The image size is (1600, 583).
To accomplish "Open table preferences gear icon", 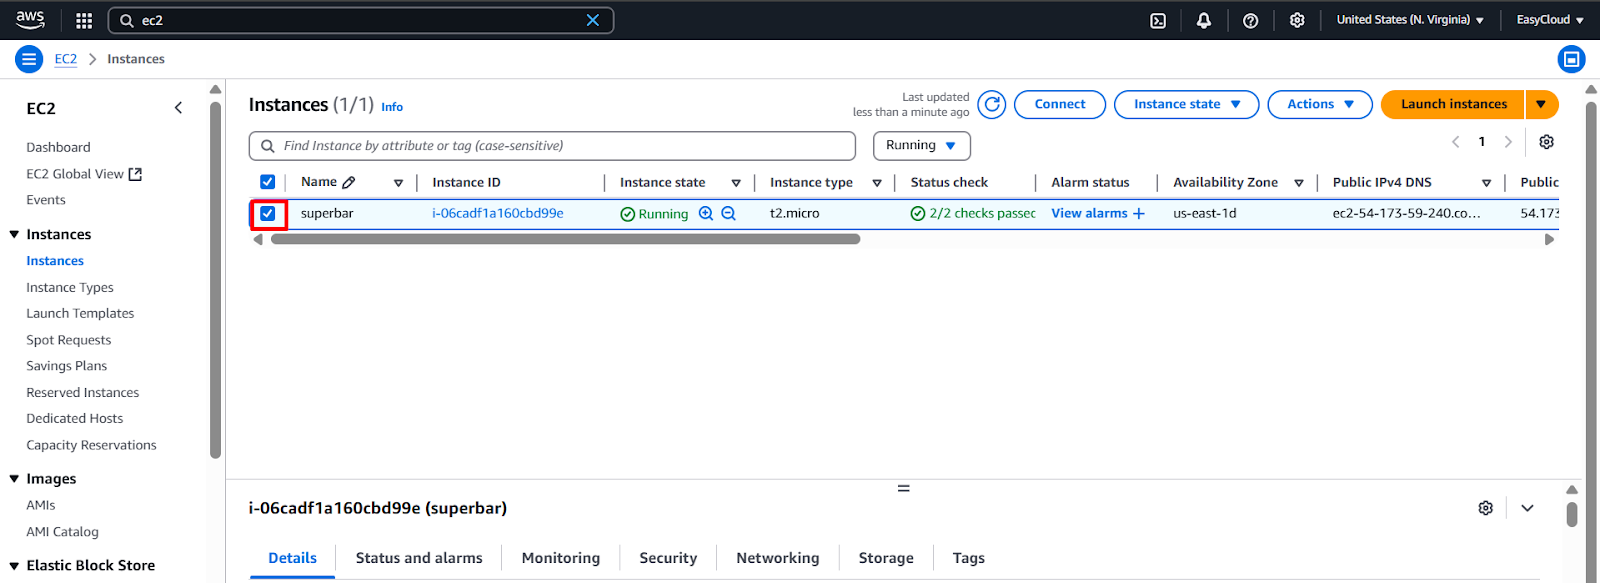I will (1547, 142).
